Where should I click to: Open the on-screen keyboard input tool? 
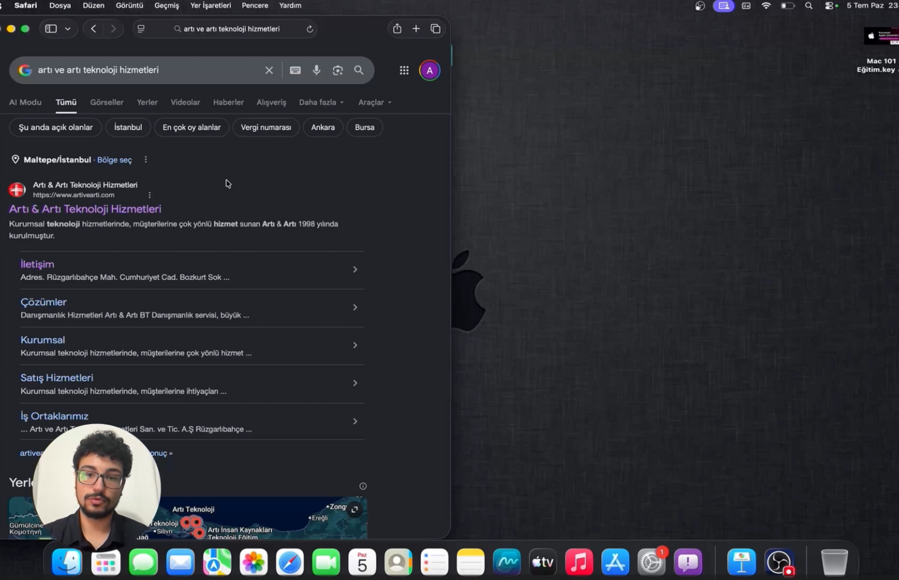295,70
